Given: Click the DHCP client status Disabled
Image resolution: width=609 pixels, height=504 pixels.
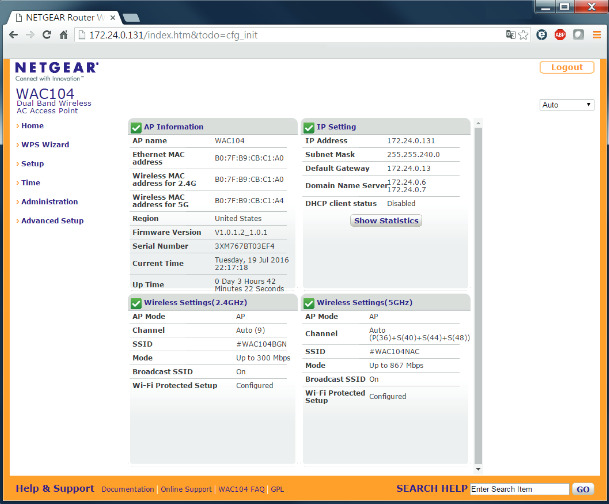Looking at the screenshot, I should pos(401,203).
